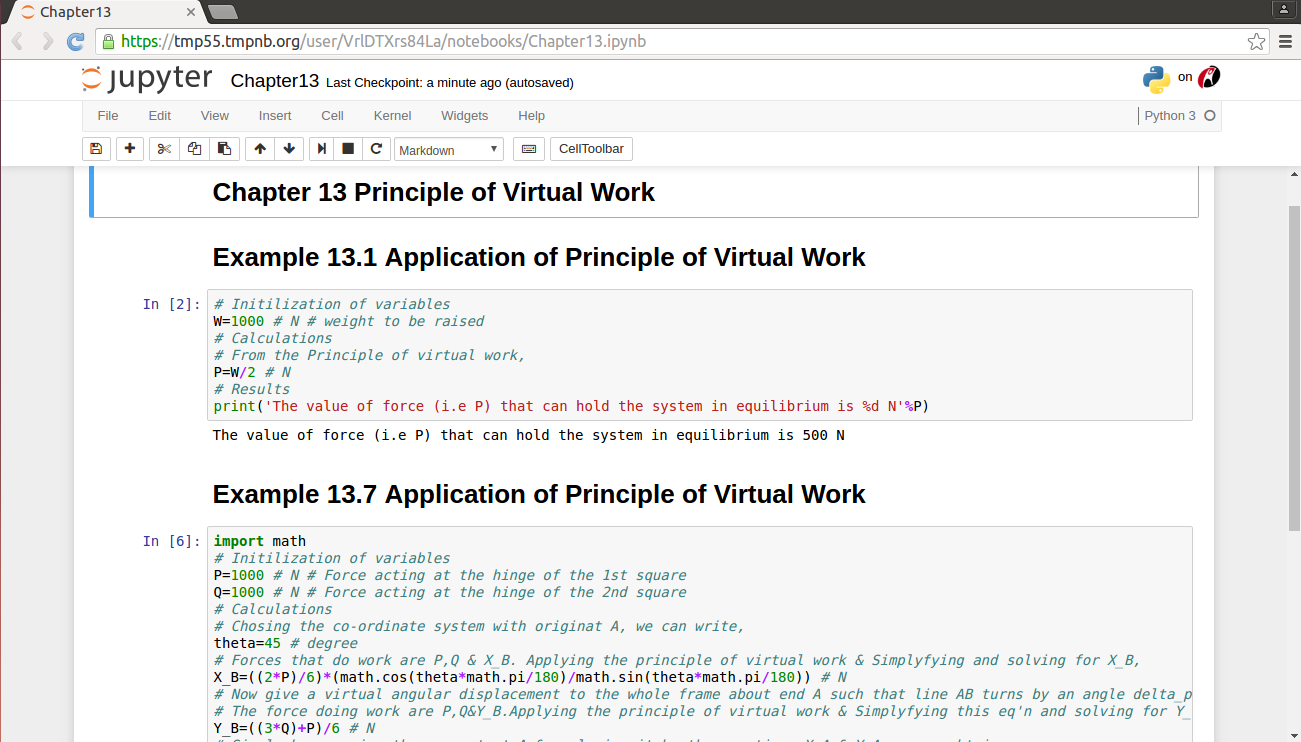1301x742 pixels.
Task: Click the Jupyter logo
Action: 147,79
